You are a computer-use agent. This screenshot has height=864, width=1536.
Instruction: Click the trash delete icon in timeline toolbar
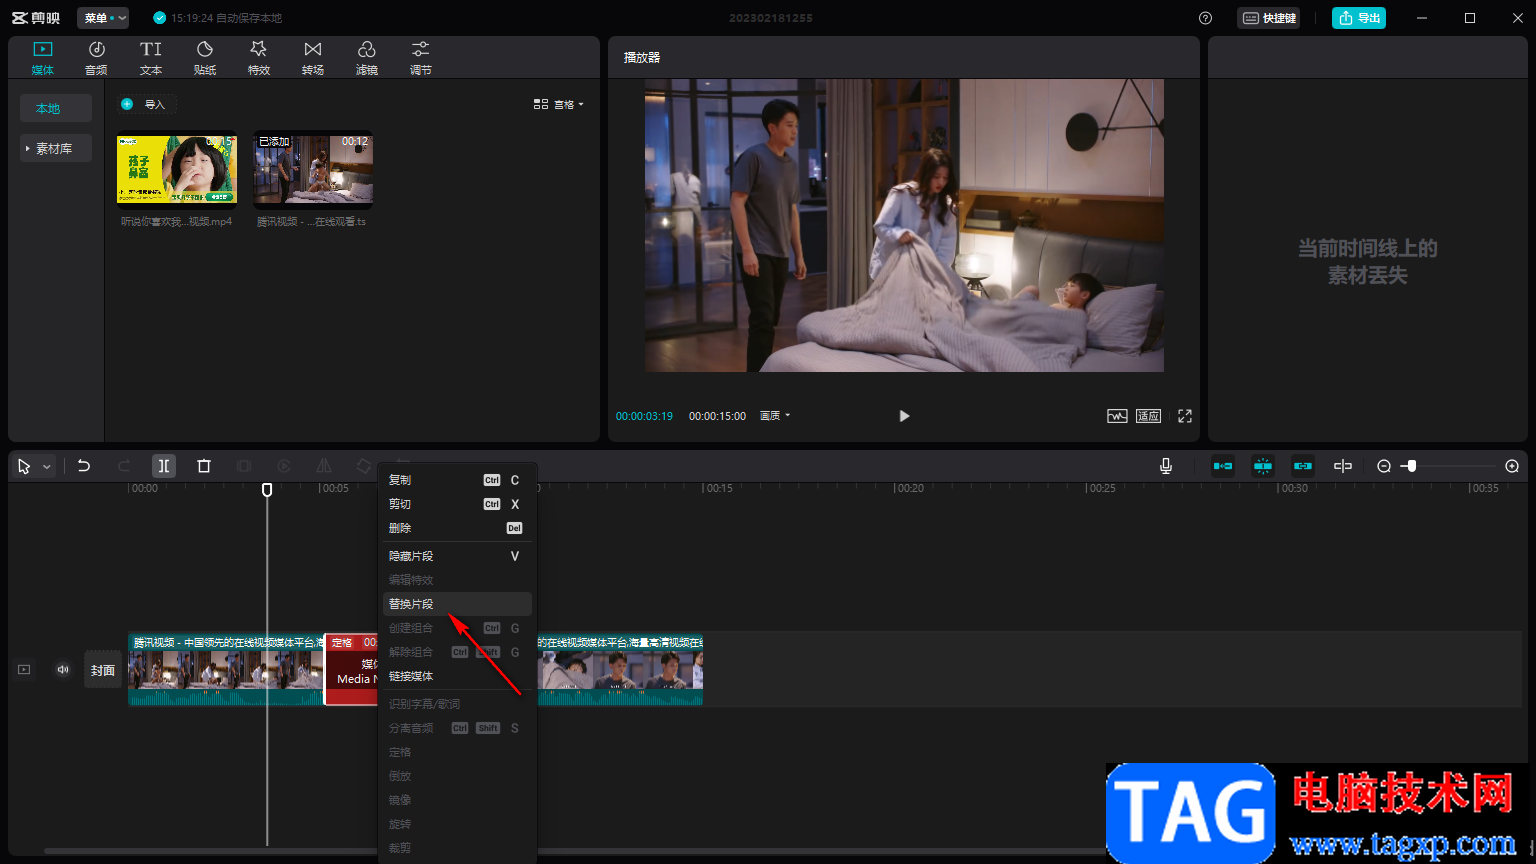204,466
